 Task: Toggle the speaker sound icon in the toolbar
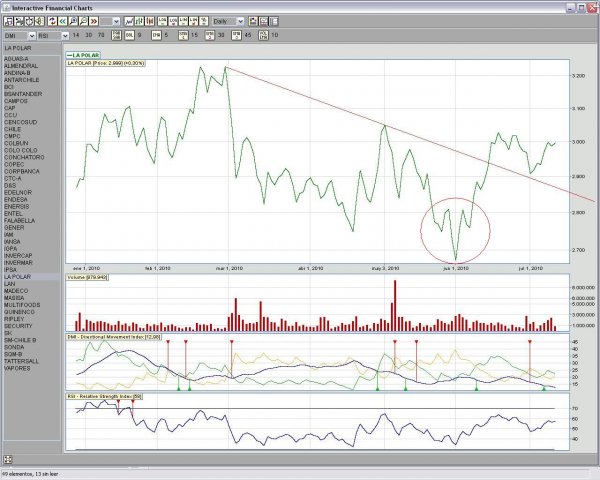coord(39,21)
